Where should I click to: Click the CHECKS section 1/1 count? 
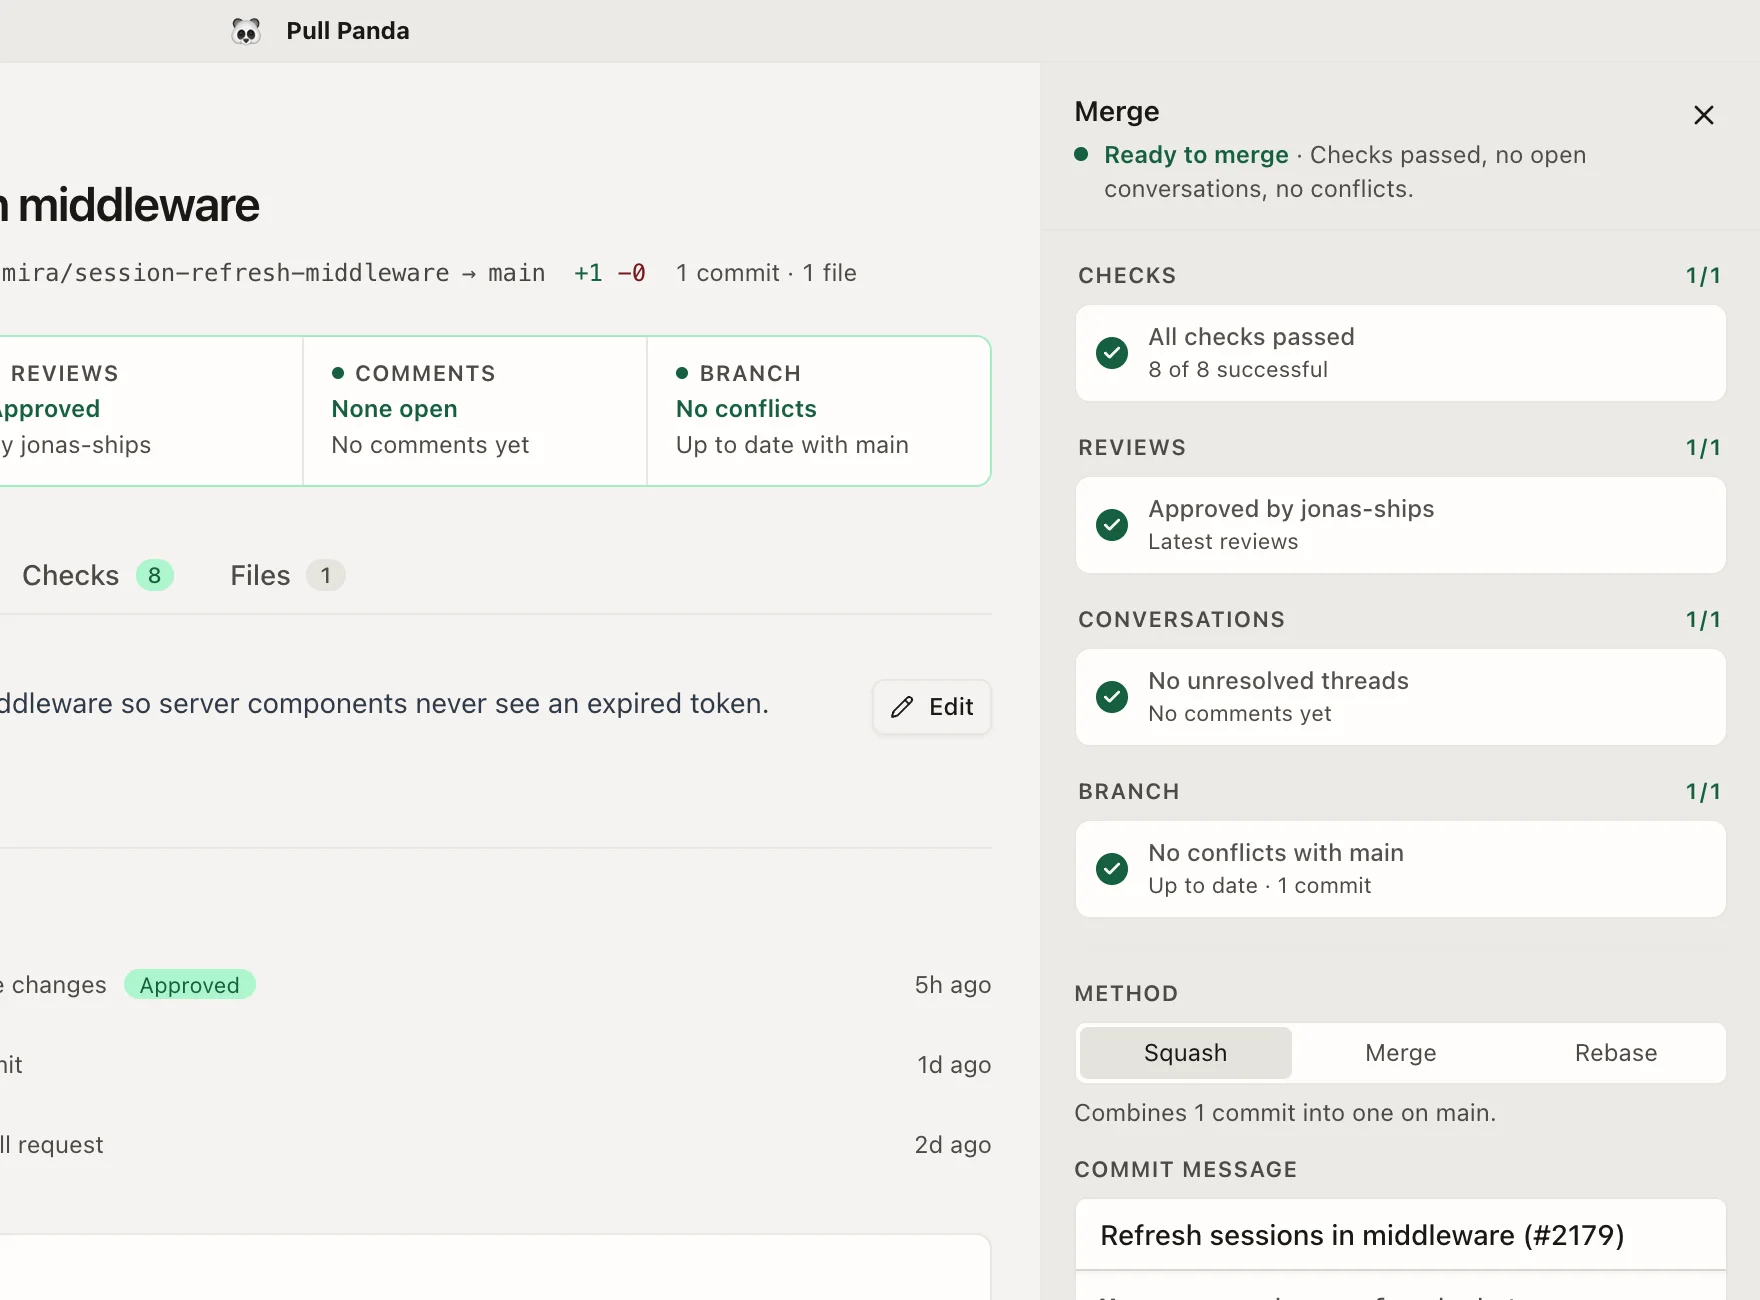tap(1703, 276)
